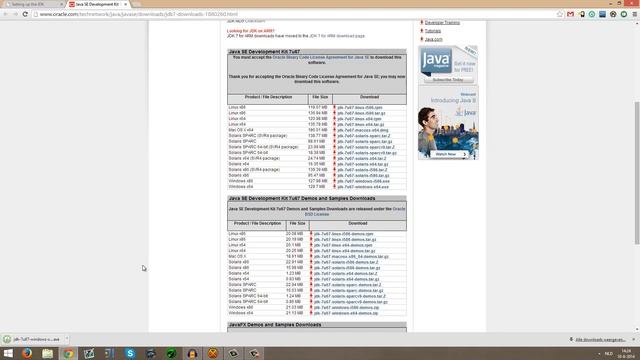Download jdk-7u67-solaris-i586-demos.tar.Z
This screenshot has height=360, width=640.
(x=346, y=262)
